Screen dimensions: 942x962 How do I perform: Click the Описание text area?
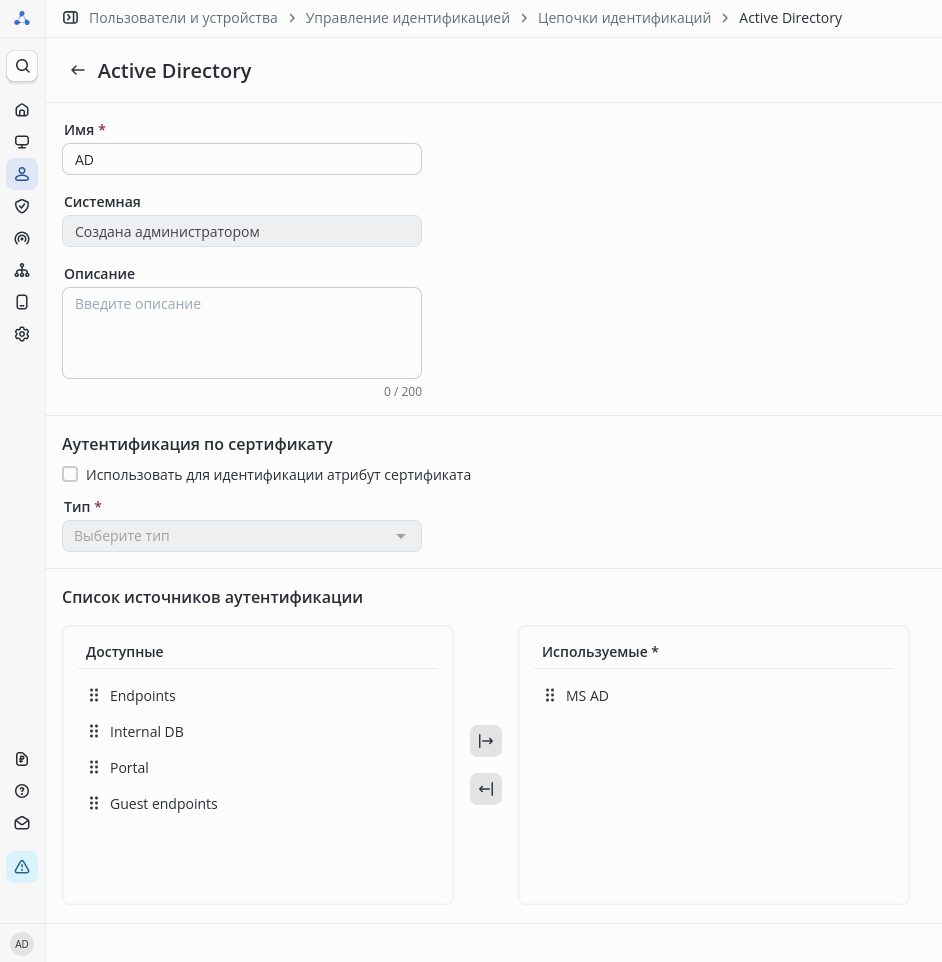click(242, 333)
